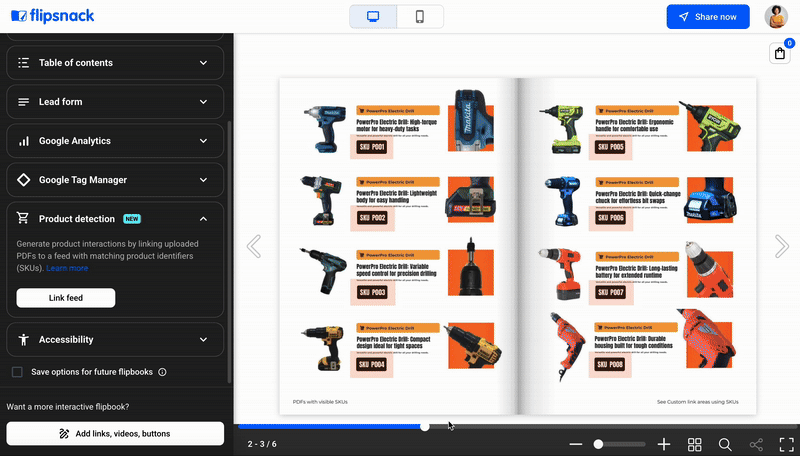This screenshot has height=456, width=800.
Task: Click the Google Tag Manager diamond icon
Action: 23,180
